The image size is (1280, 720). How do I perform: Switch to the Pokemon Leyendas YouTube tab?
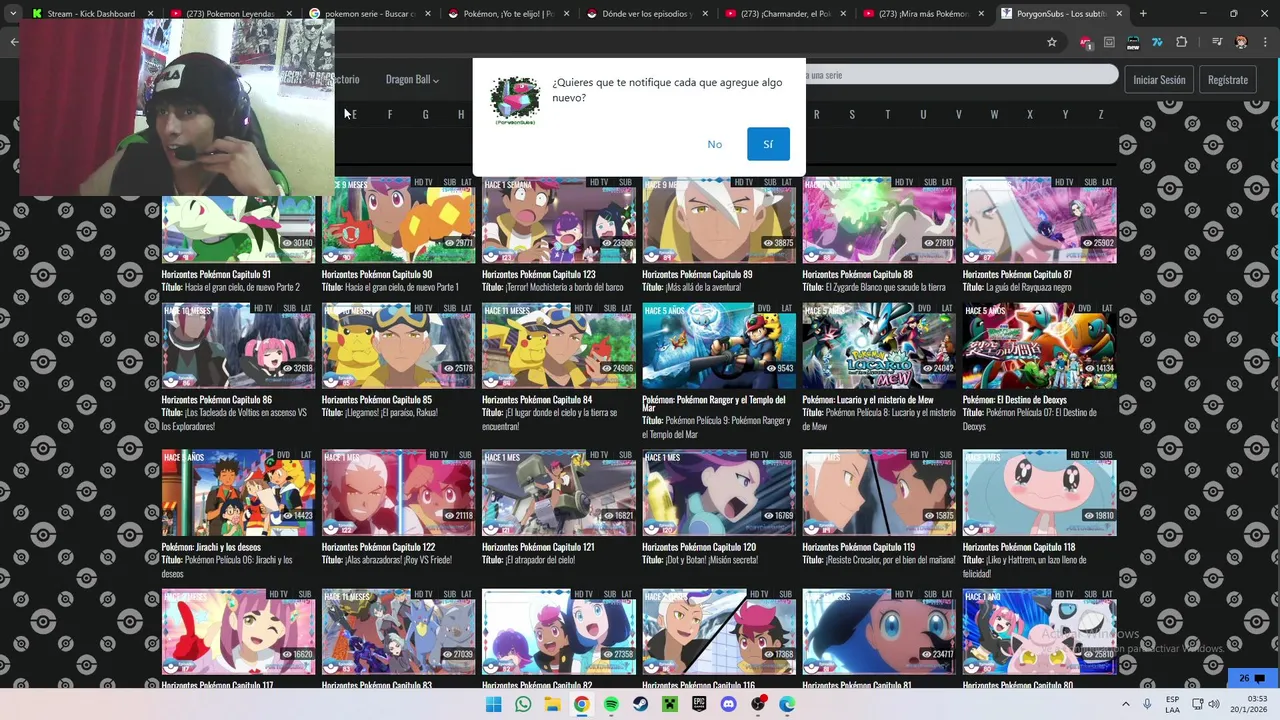pyautogui.click(x=228, y=14)
